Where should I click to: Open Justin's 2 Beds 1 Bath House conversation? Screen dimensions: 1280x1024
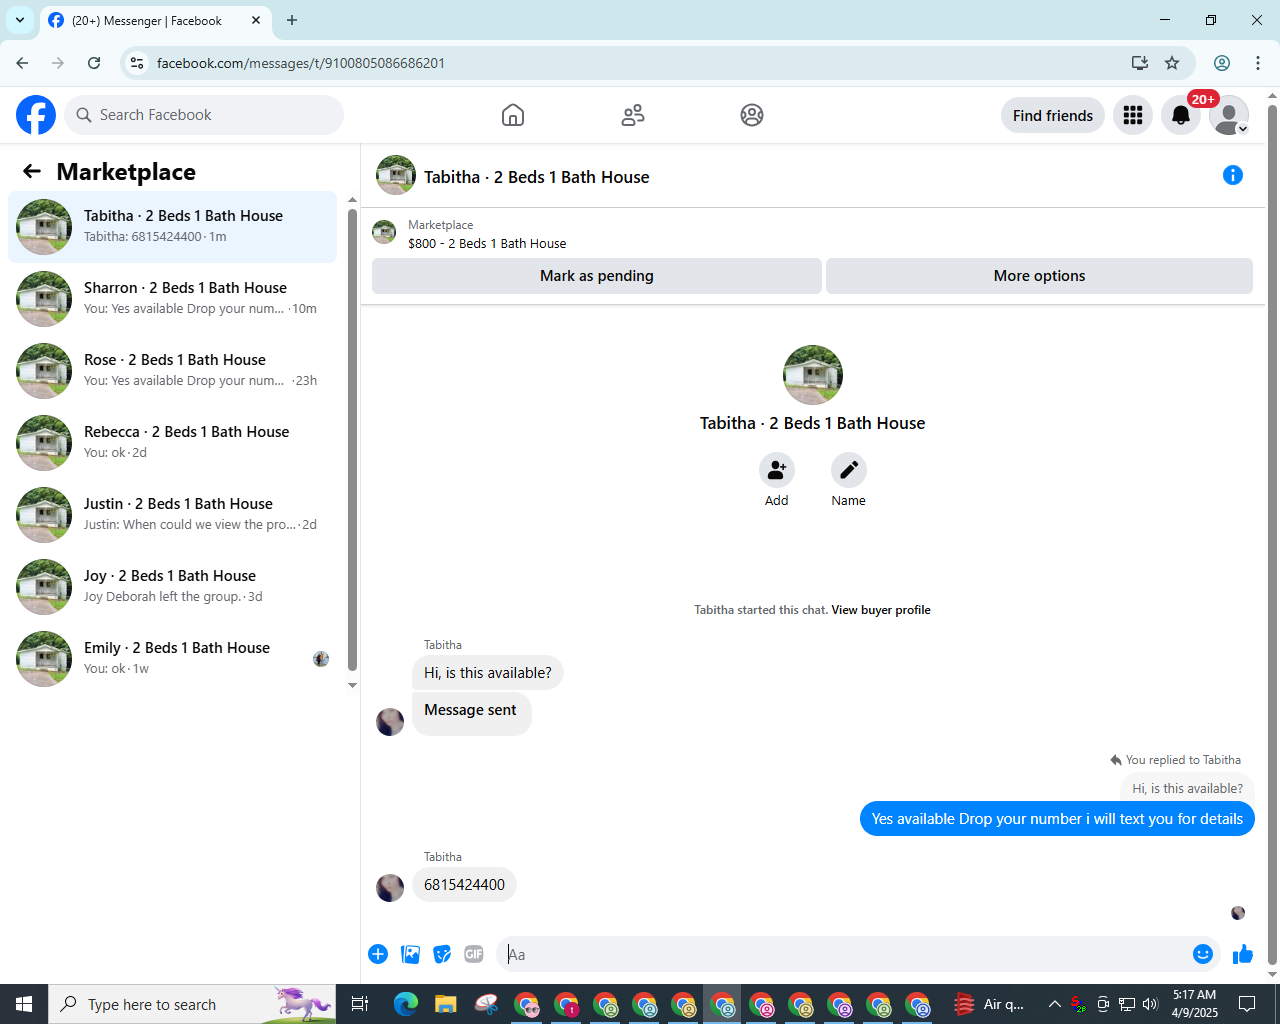[x=172, y=515]
